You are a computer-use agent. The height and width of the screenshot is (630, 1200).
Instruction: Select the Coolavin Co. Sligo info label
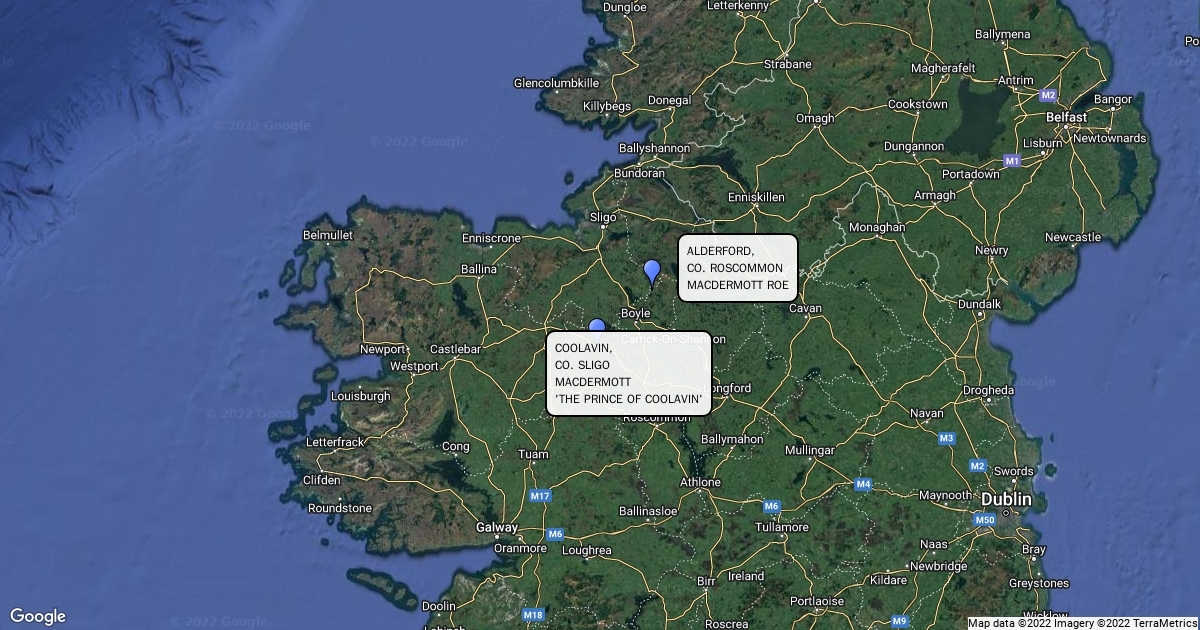click(629, 373)
